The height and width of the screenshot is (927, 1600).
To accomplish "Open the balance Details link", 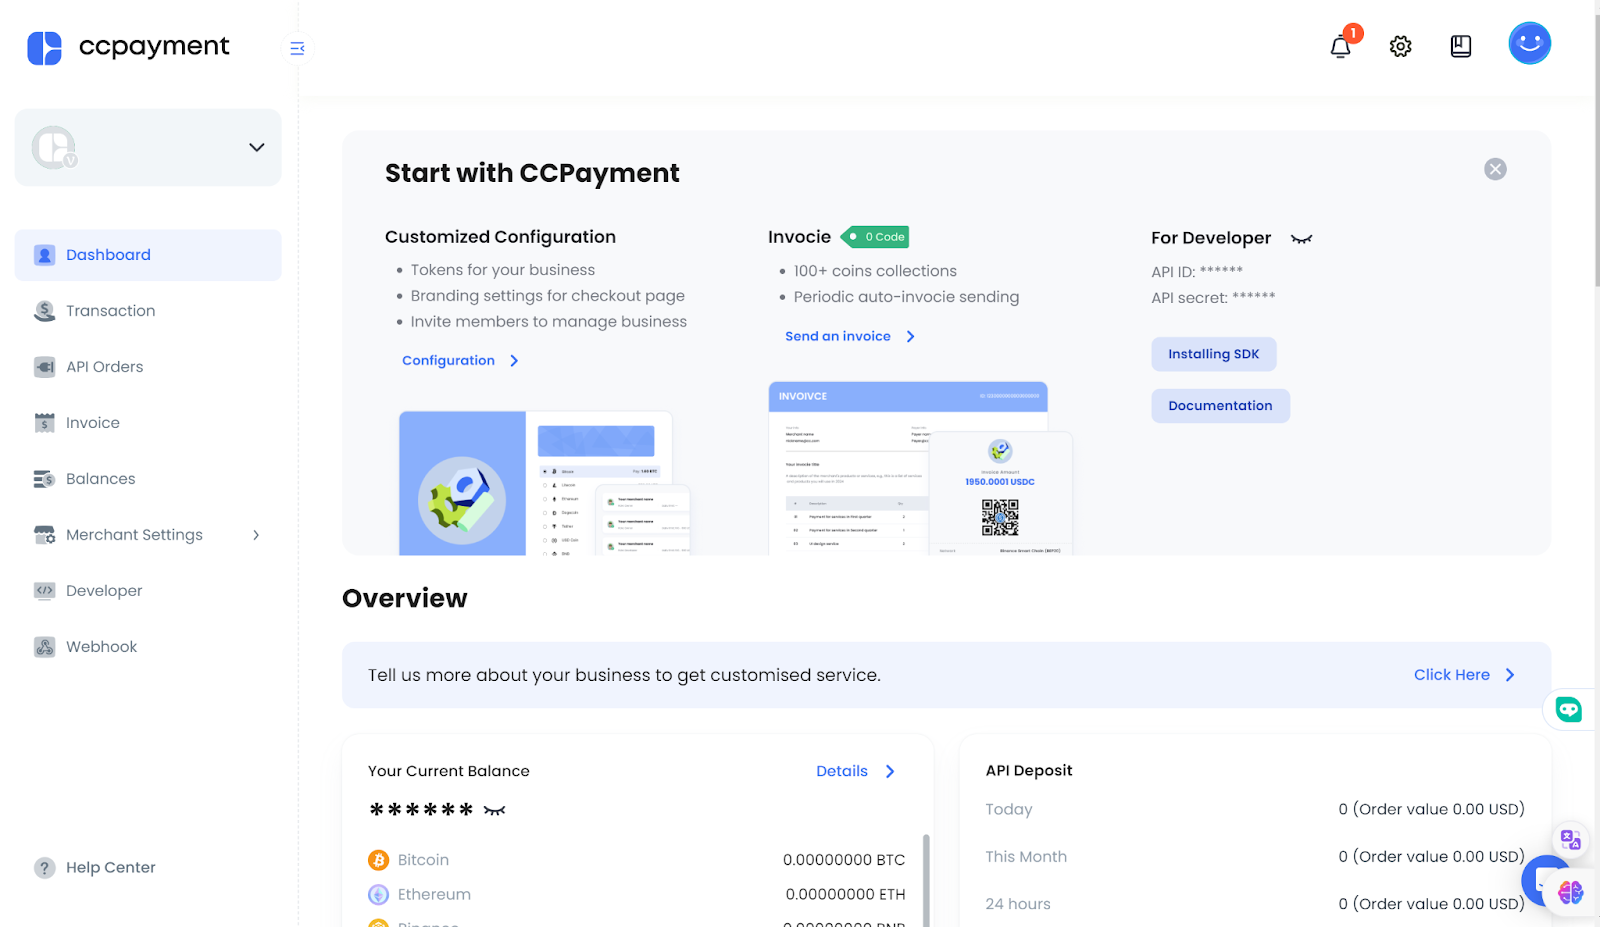I will point(842,771).
